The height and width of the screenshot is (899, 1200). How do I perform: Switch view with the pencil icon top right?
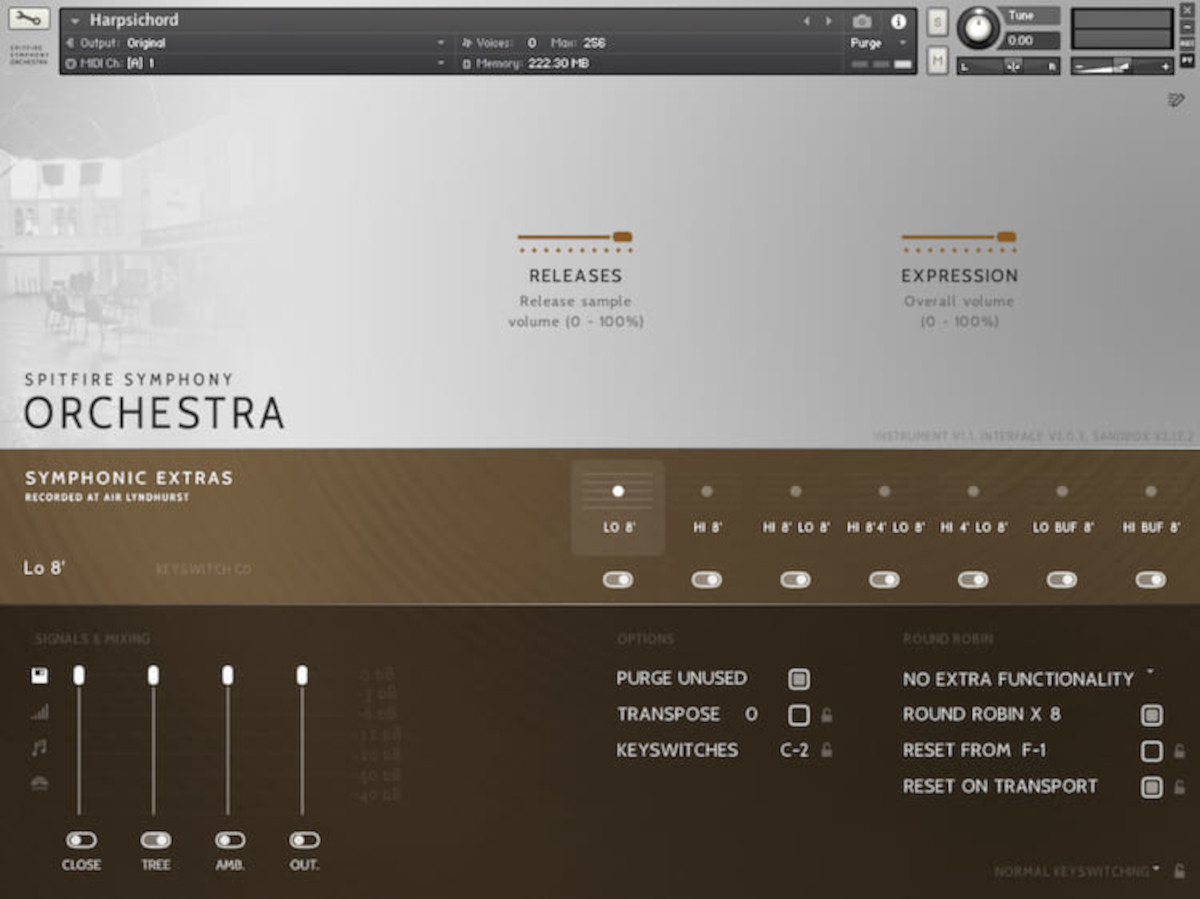pos(1176,99)
